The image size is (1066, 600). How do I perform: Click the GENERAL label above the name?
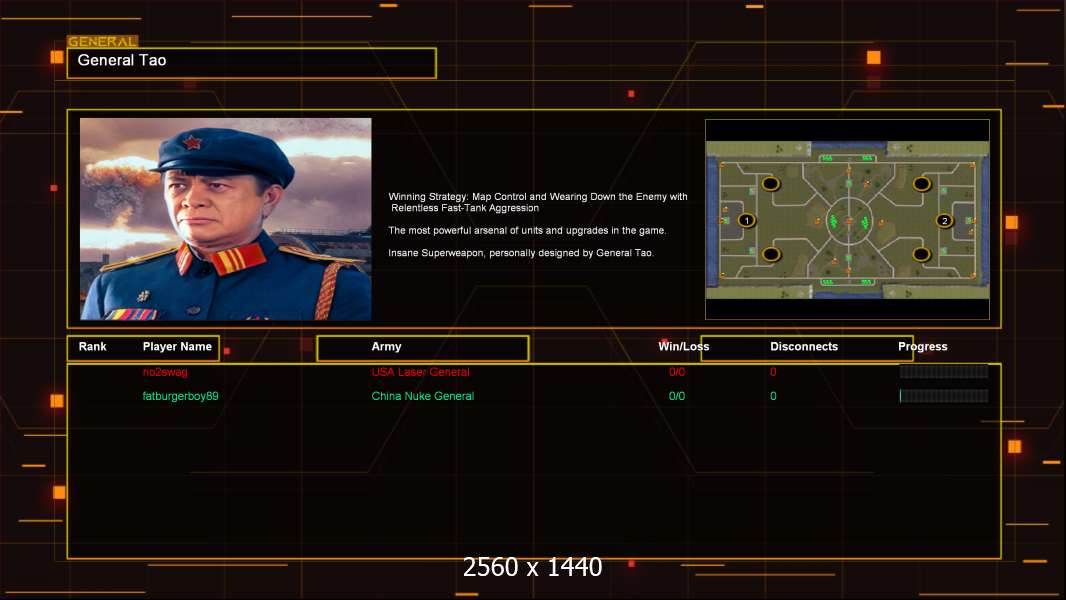coord(103,41)
